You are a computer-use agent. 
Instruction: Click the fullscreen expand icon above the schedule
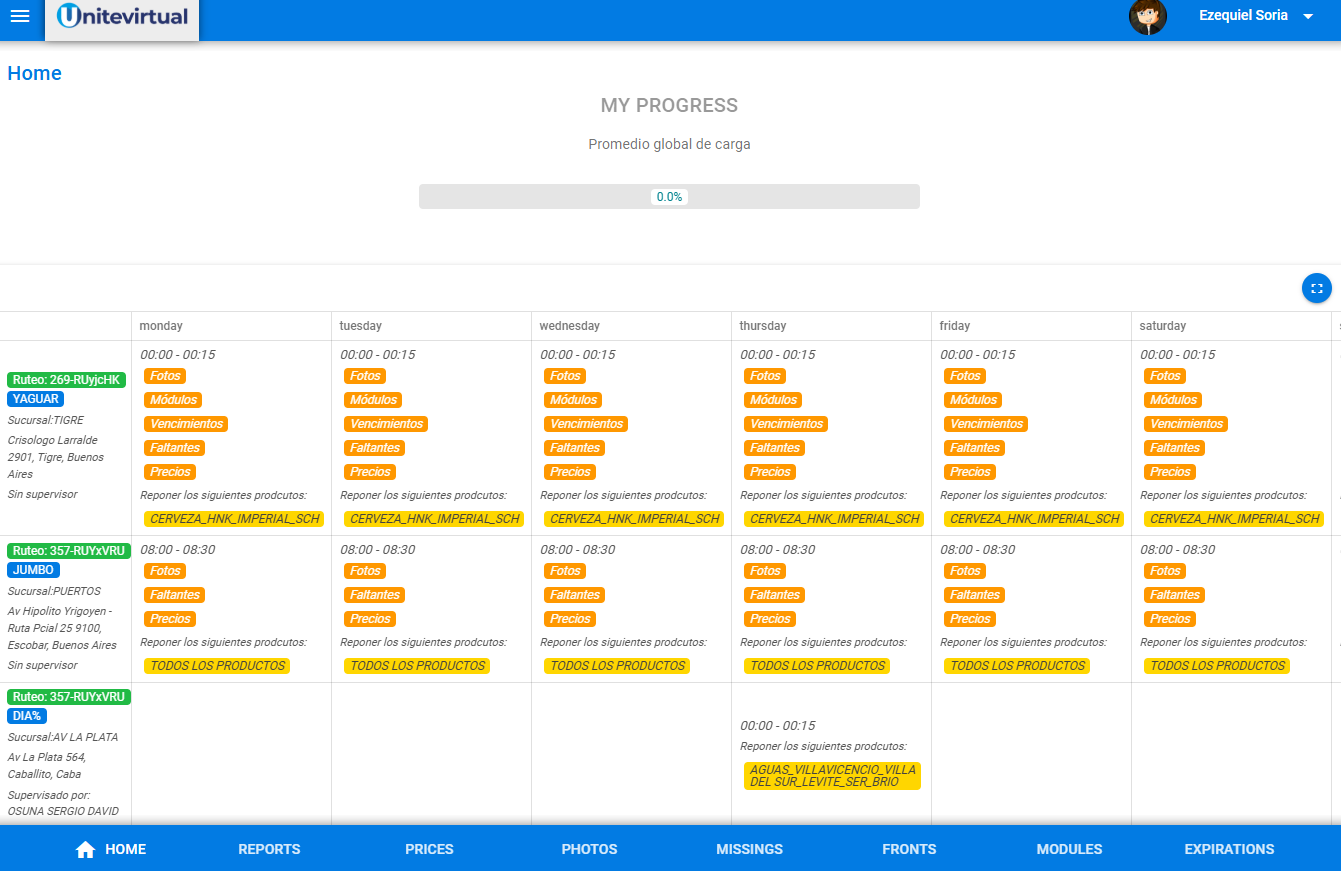[x=1317, y=288]
